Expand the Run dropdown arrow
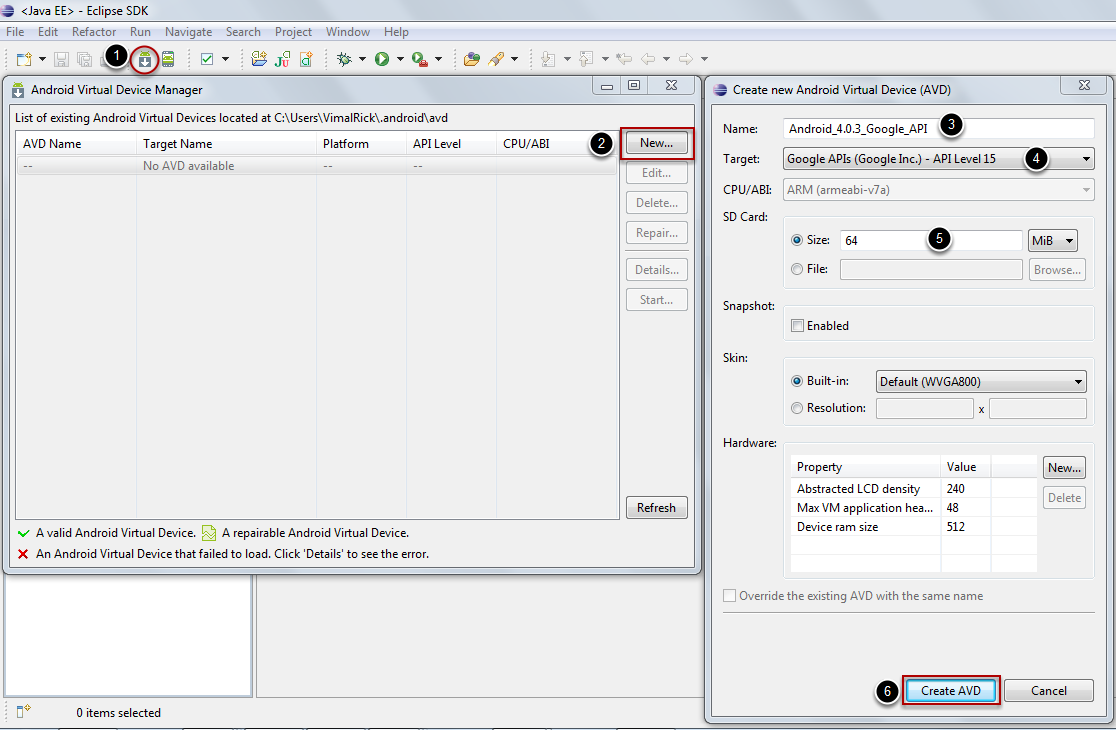Screen dimensions: 1116x730 400,59
